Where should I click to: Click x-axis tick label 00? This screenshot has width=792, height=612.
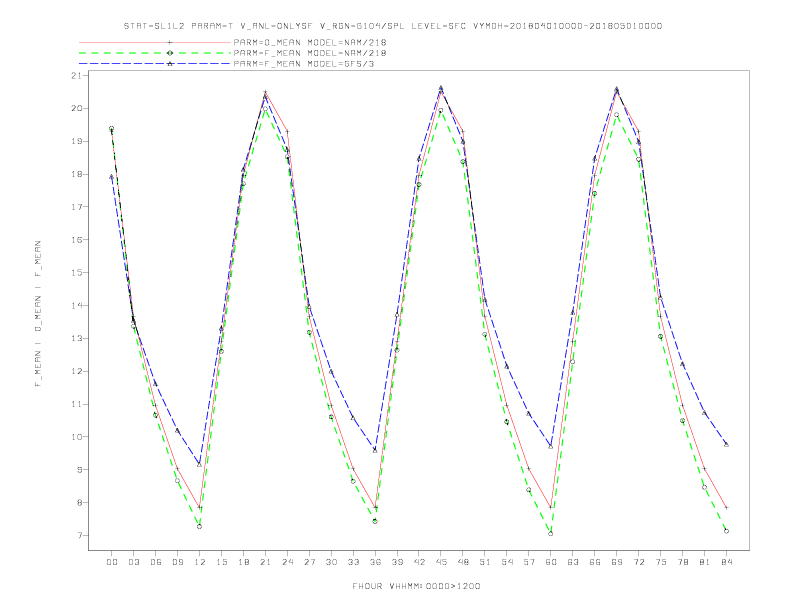click(x=112, y=562)
